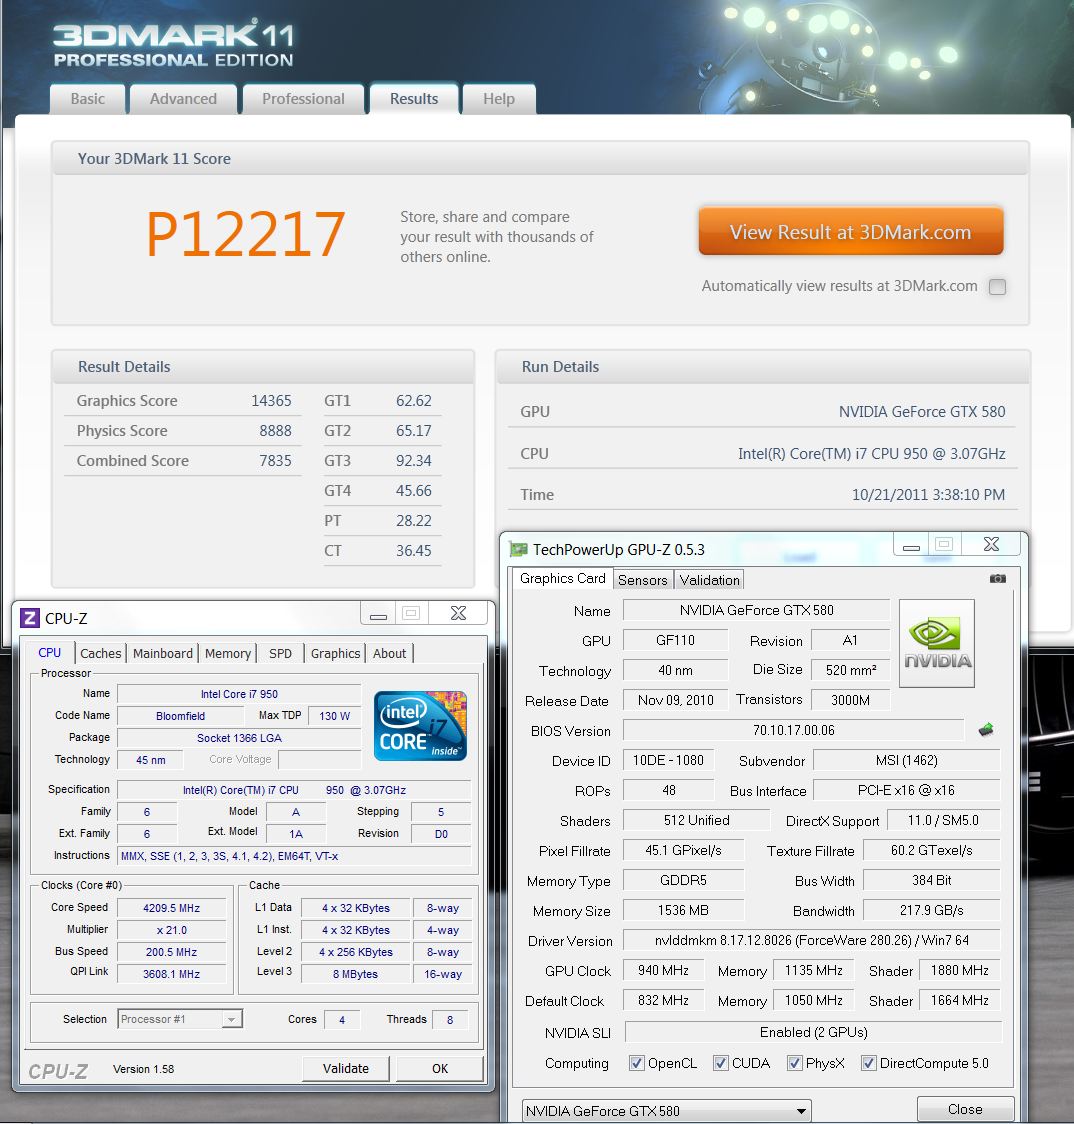Switch to the Memory tab in CPU-Z

(x=228, y=654)
